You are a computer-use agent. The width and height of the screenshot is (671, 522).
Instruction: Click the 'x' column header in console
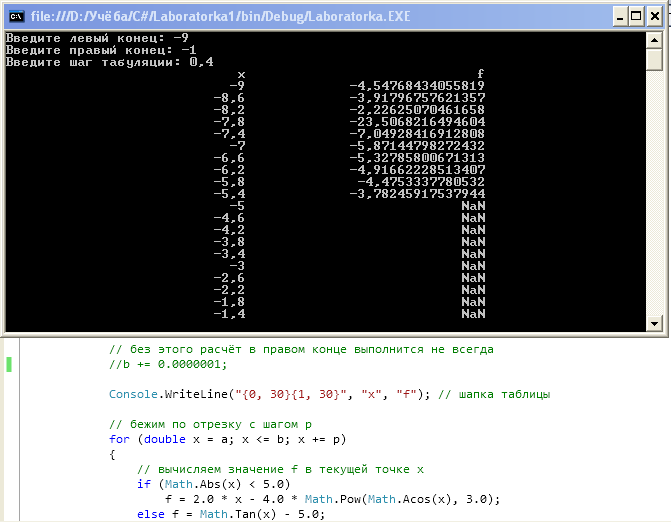(241, 75)
